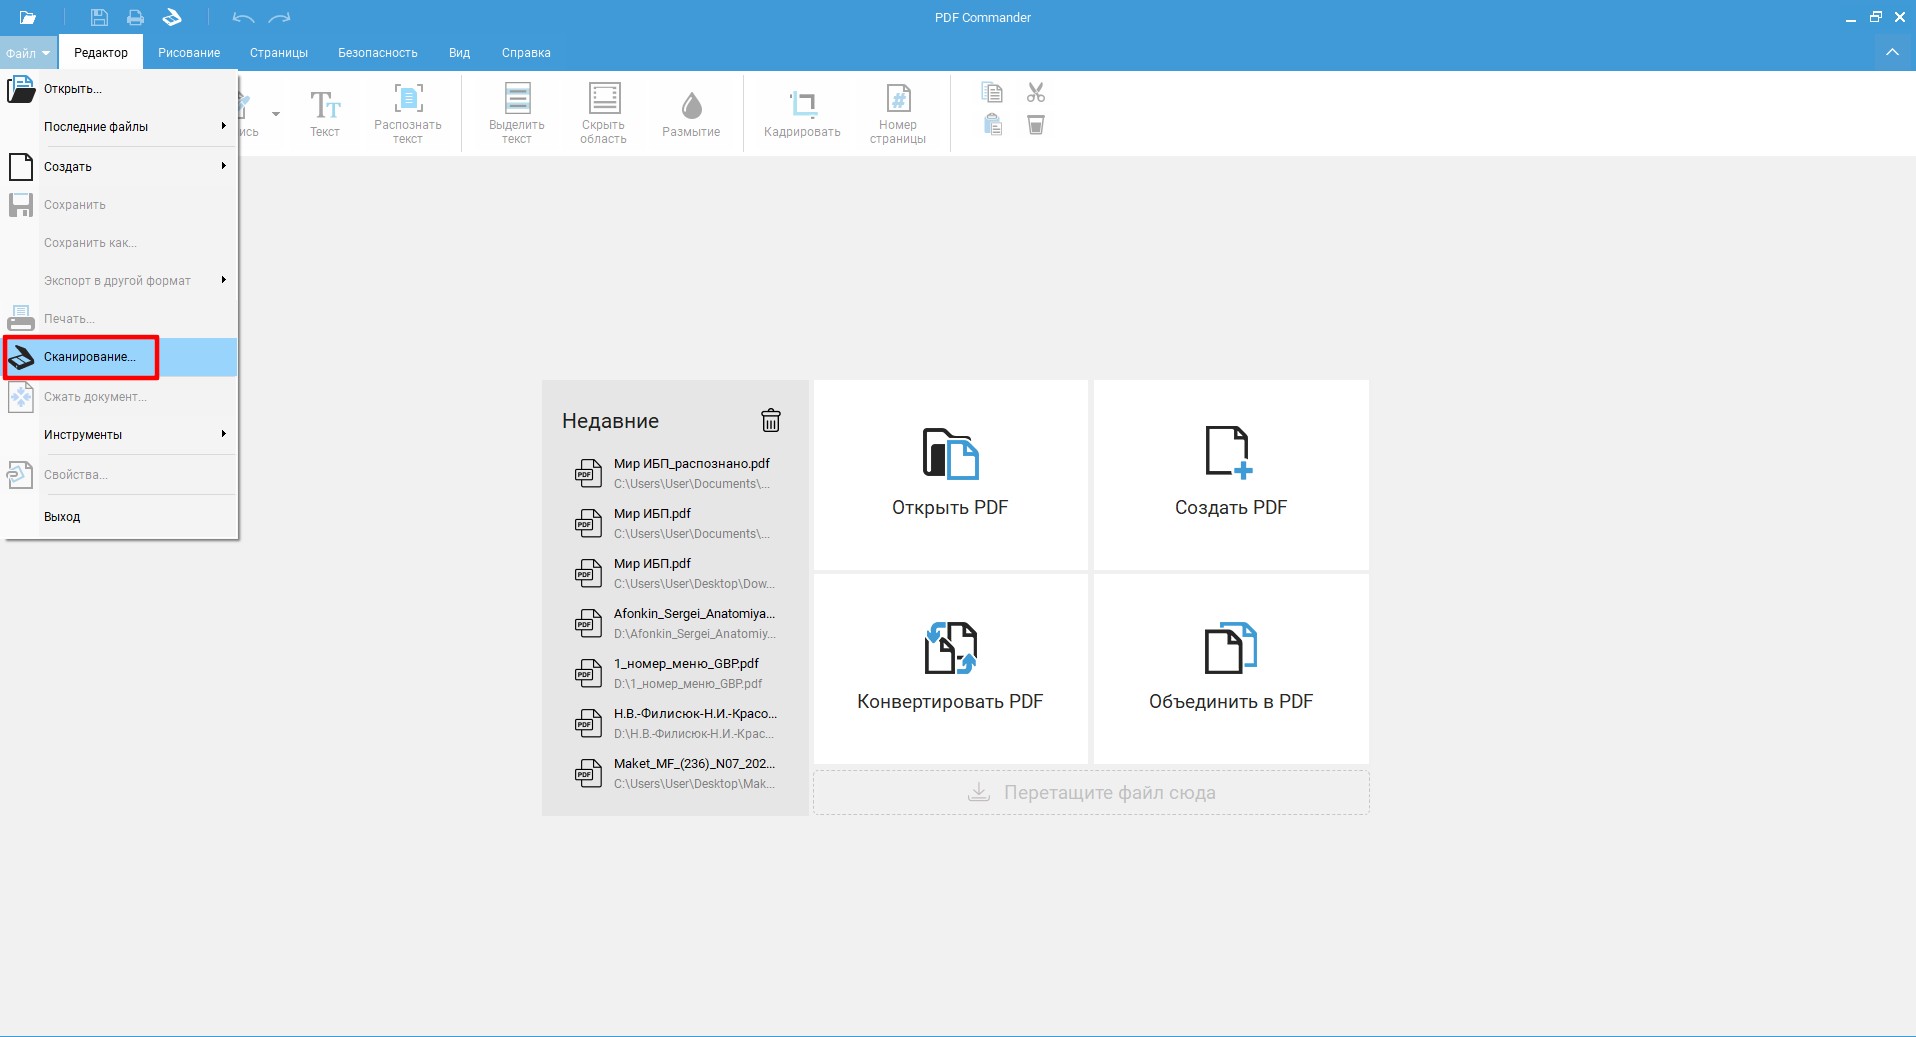Click the Кадрировать crop tool
1916x1037 pixels.
[802, 113]
